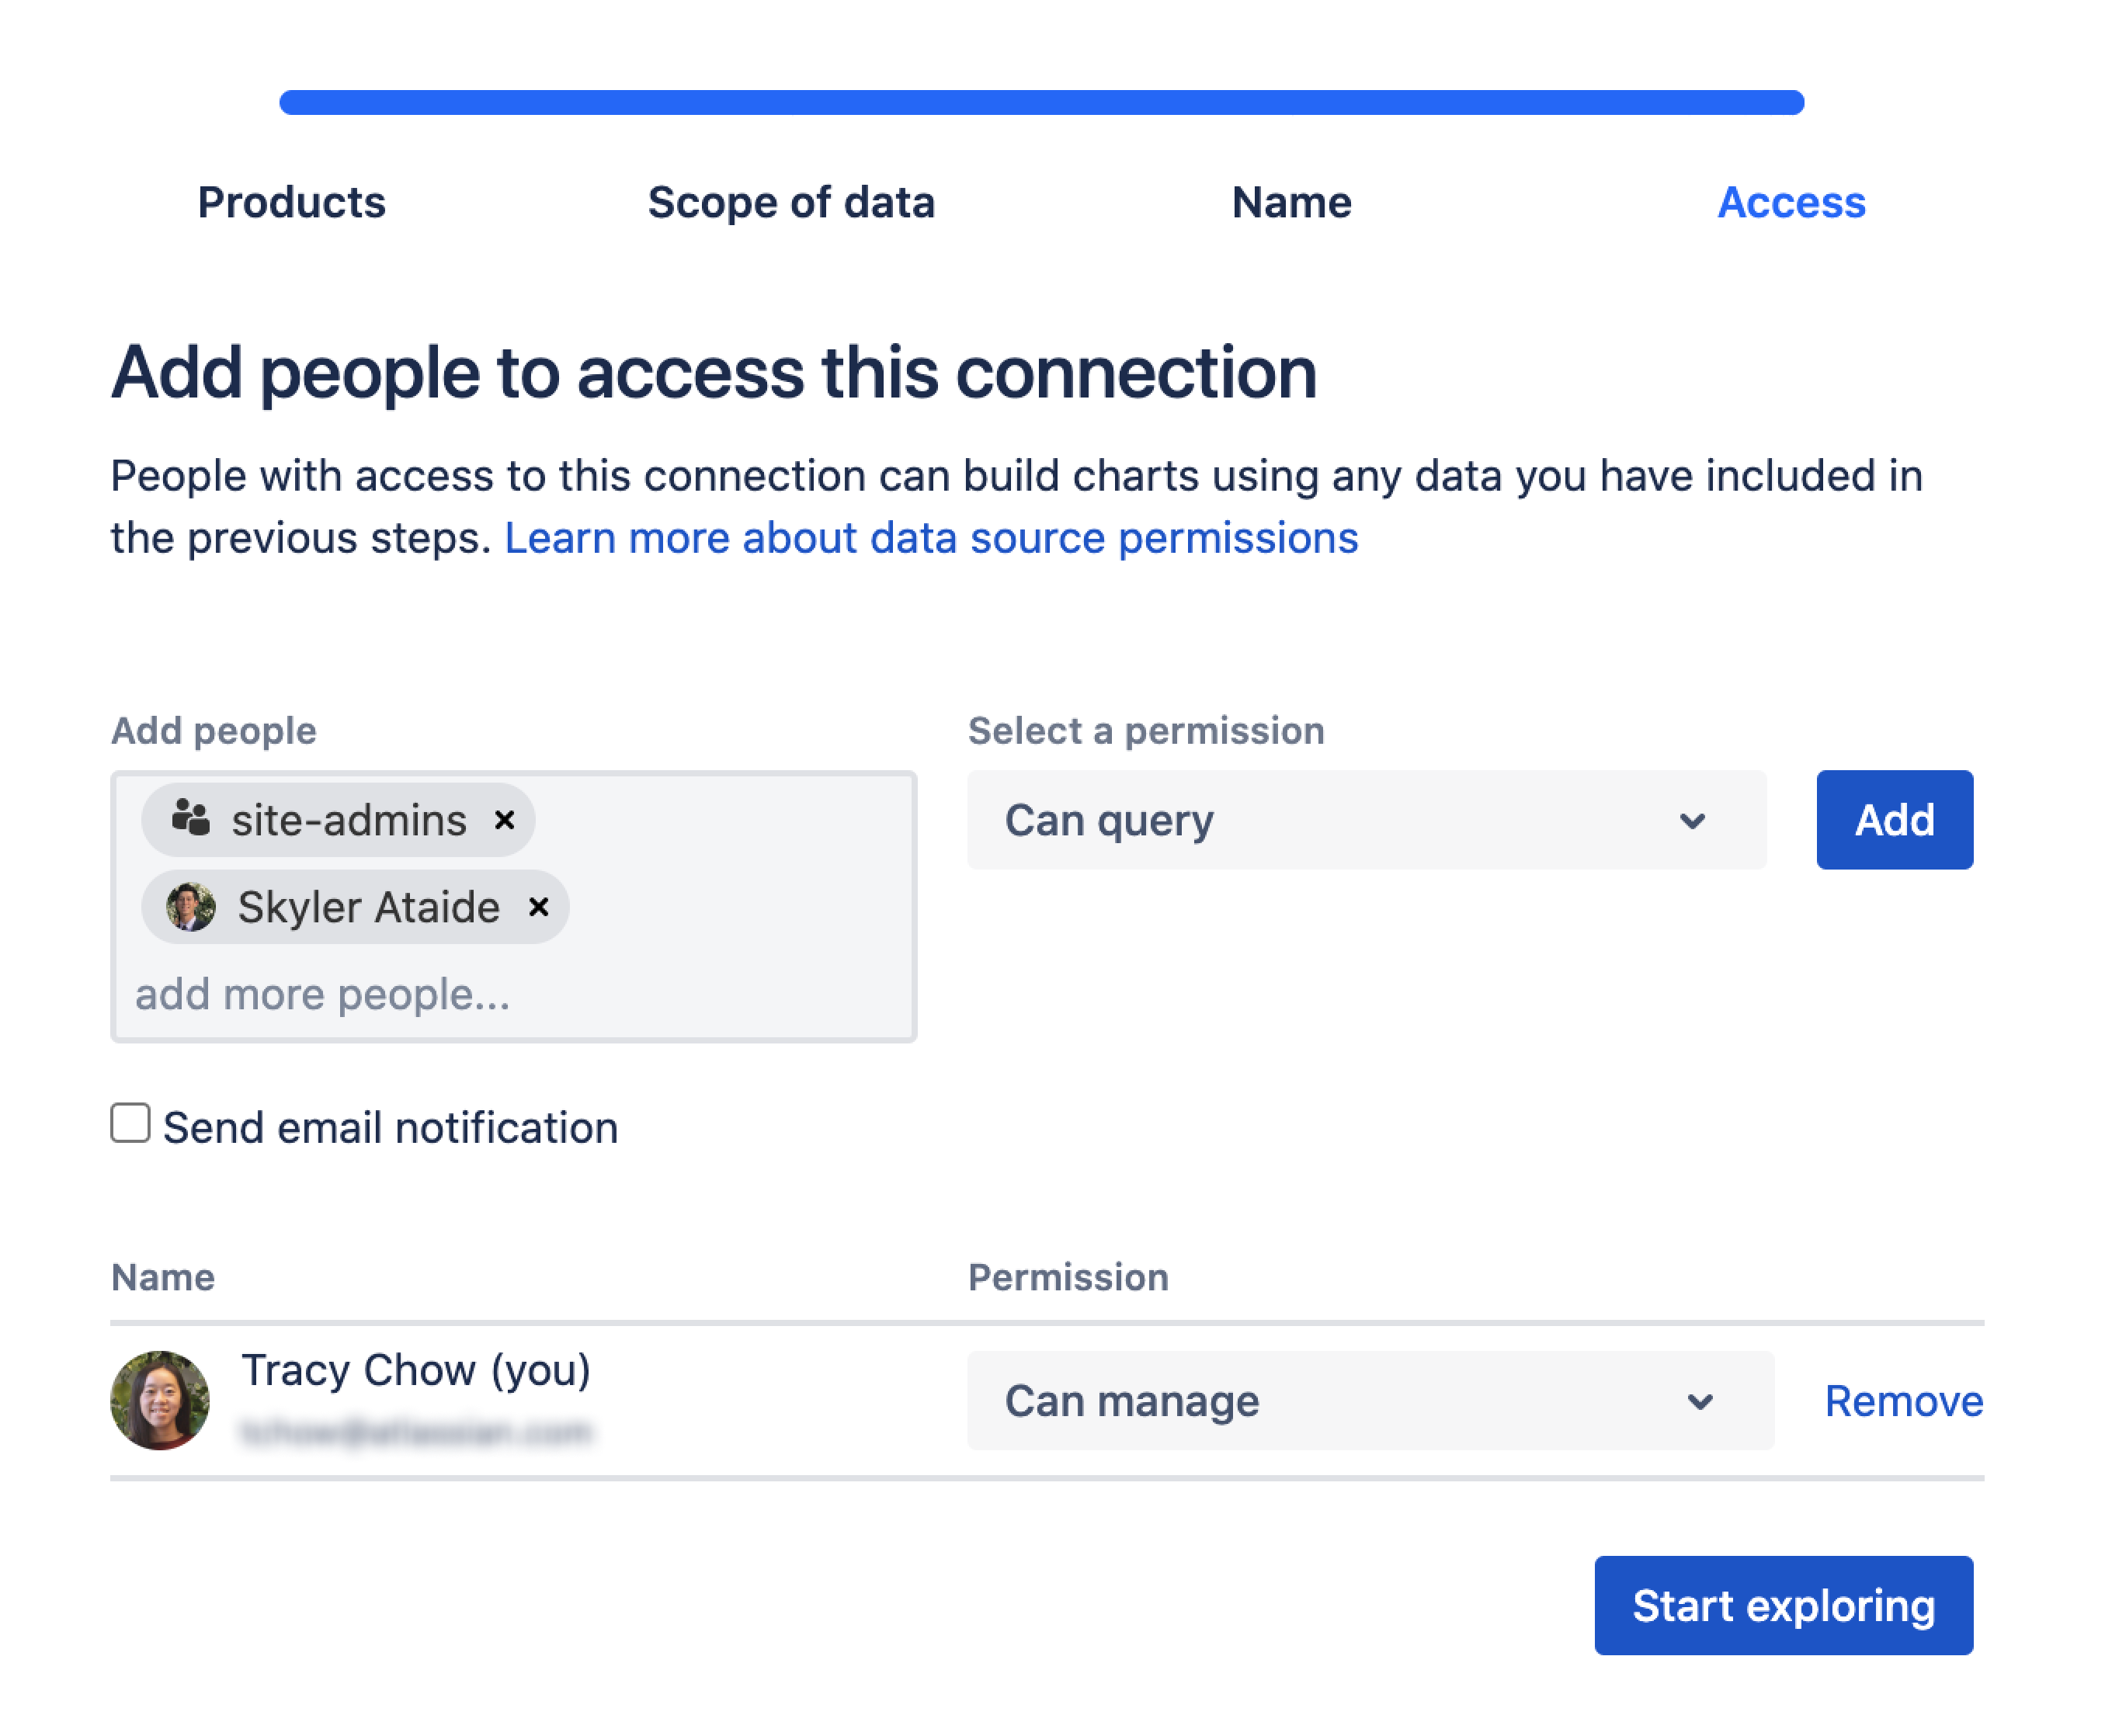2112x1736 pixels.
Task: Click the add more people field
Action: point(323,995)
